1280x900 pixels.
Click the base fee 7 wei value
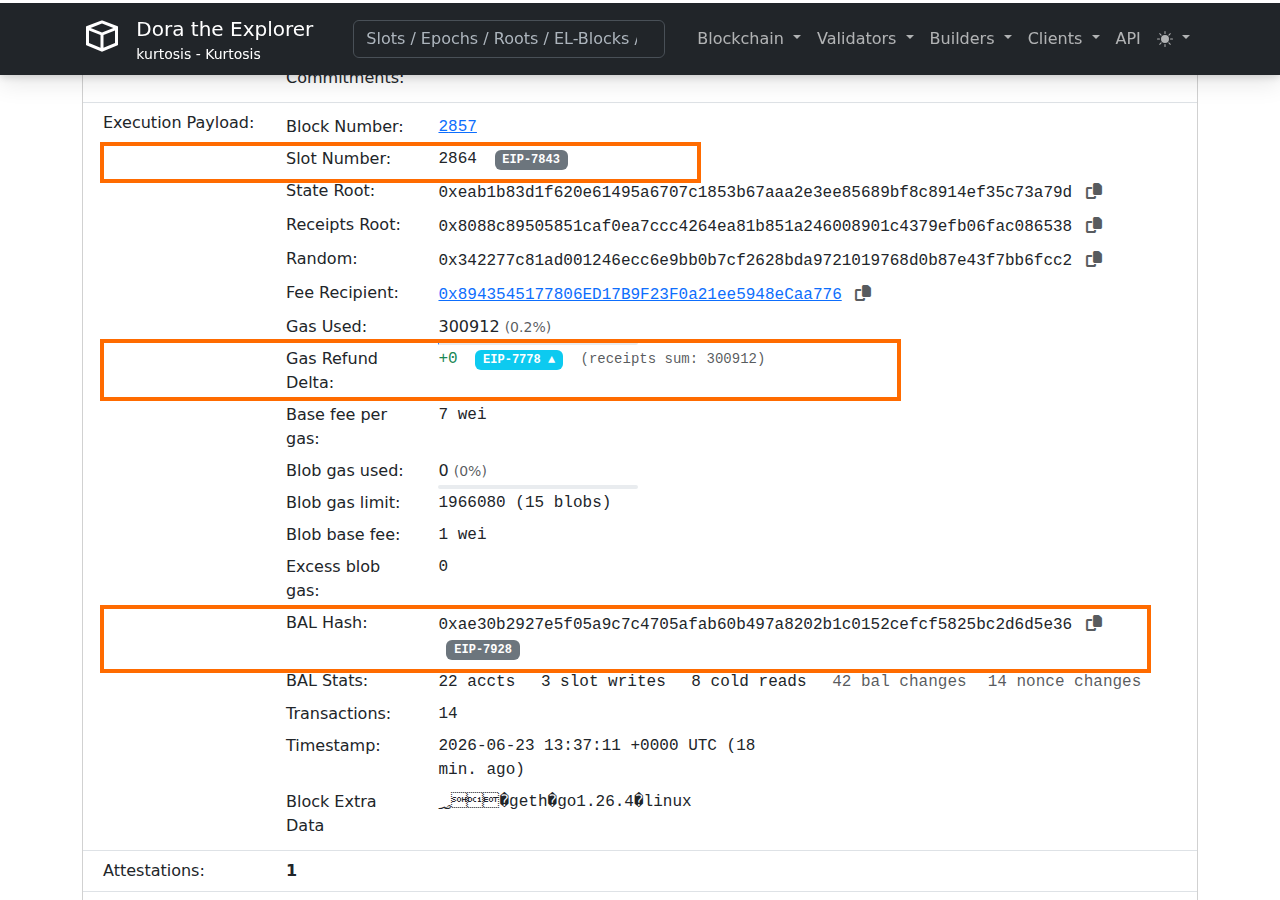[x=463, y=414]
